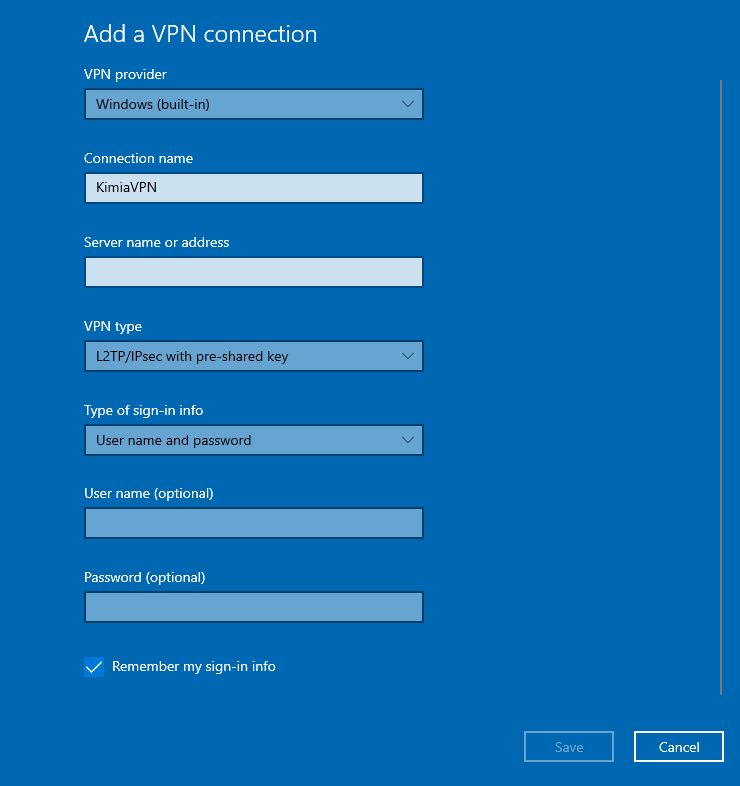
Task: Open the VPN provider dropdown
Action: click(253, 104)
